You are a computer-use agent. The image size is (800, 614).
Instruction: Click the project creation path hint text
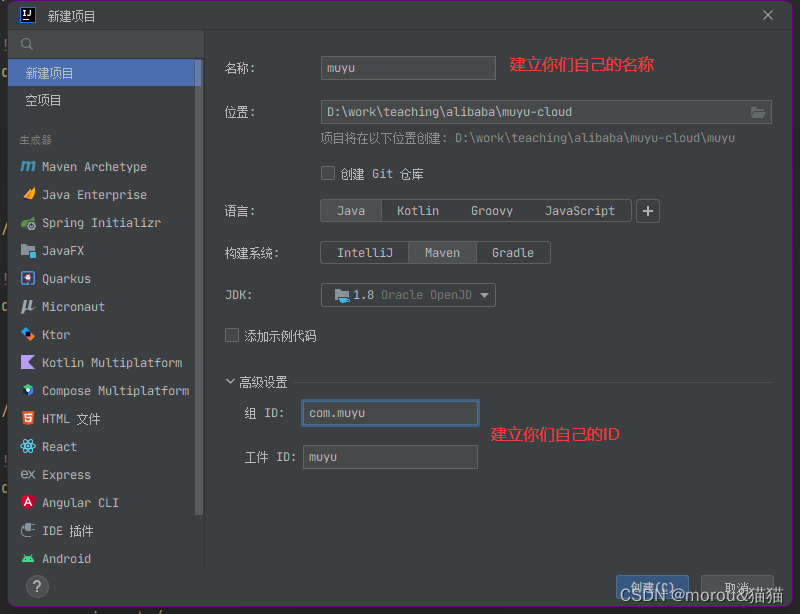tap(528, 138)
